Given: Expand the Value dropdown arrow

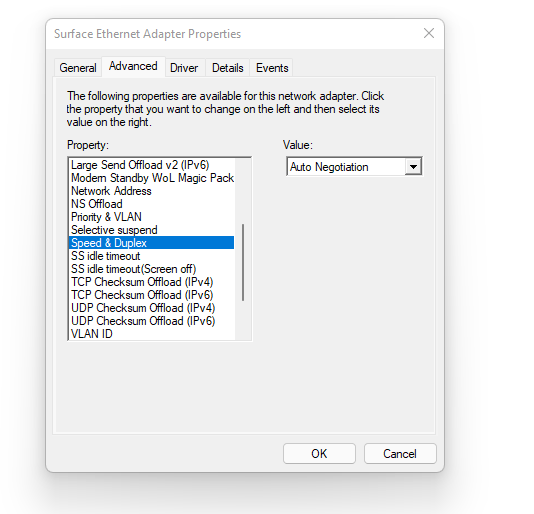Looking at the screenshot, I should pos(413,167).
